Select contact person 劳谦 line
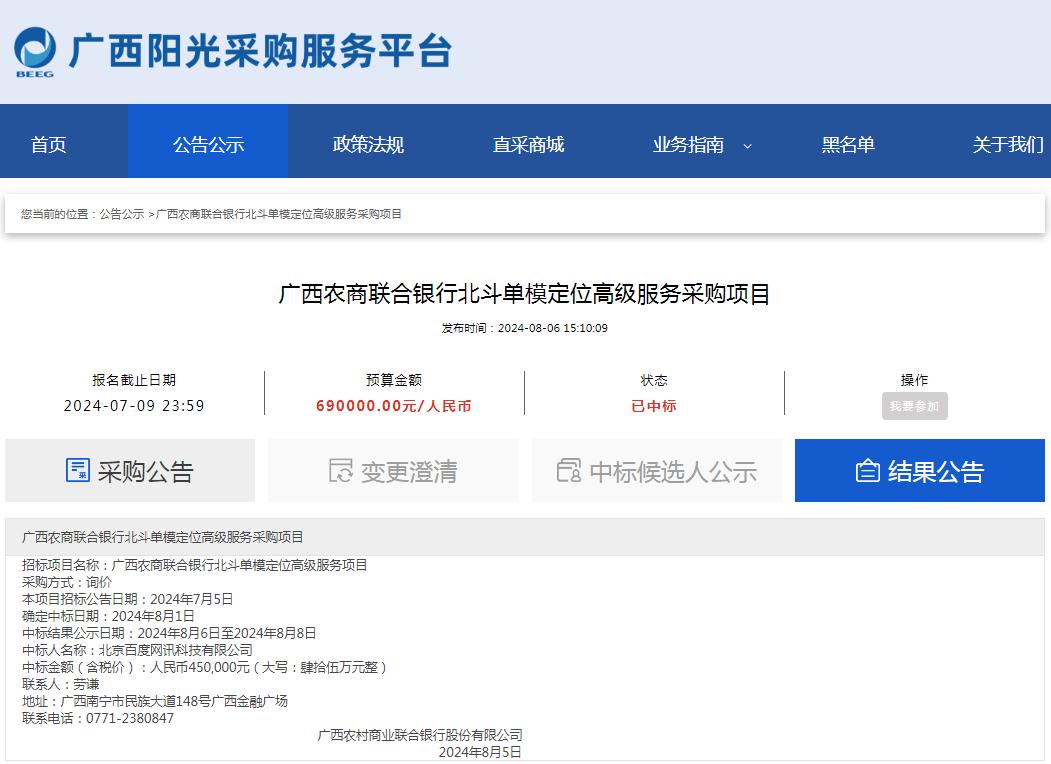 click(60, 684)
